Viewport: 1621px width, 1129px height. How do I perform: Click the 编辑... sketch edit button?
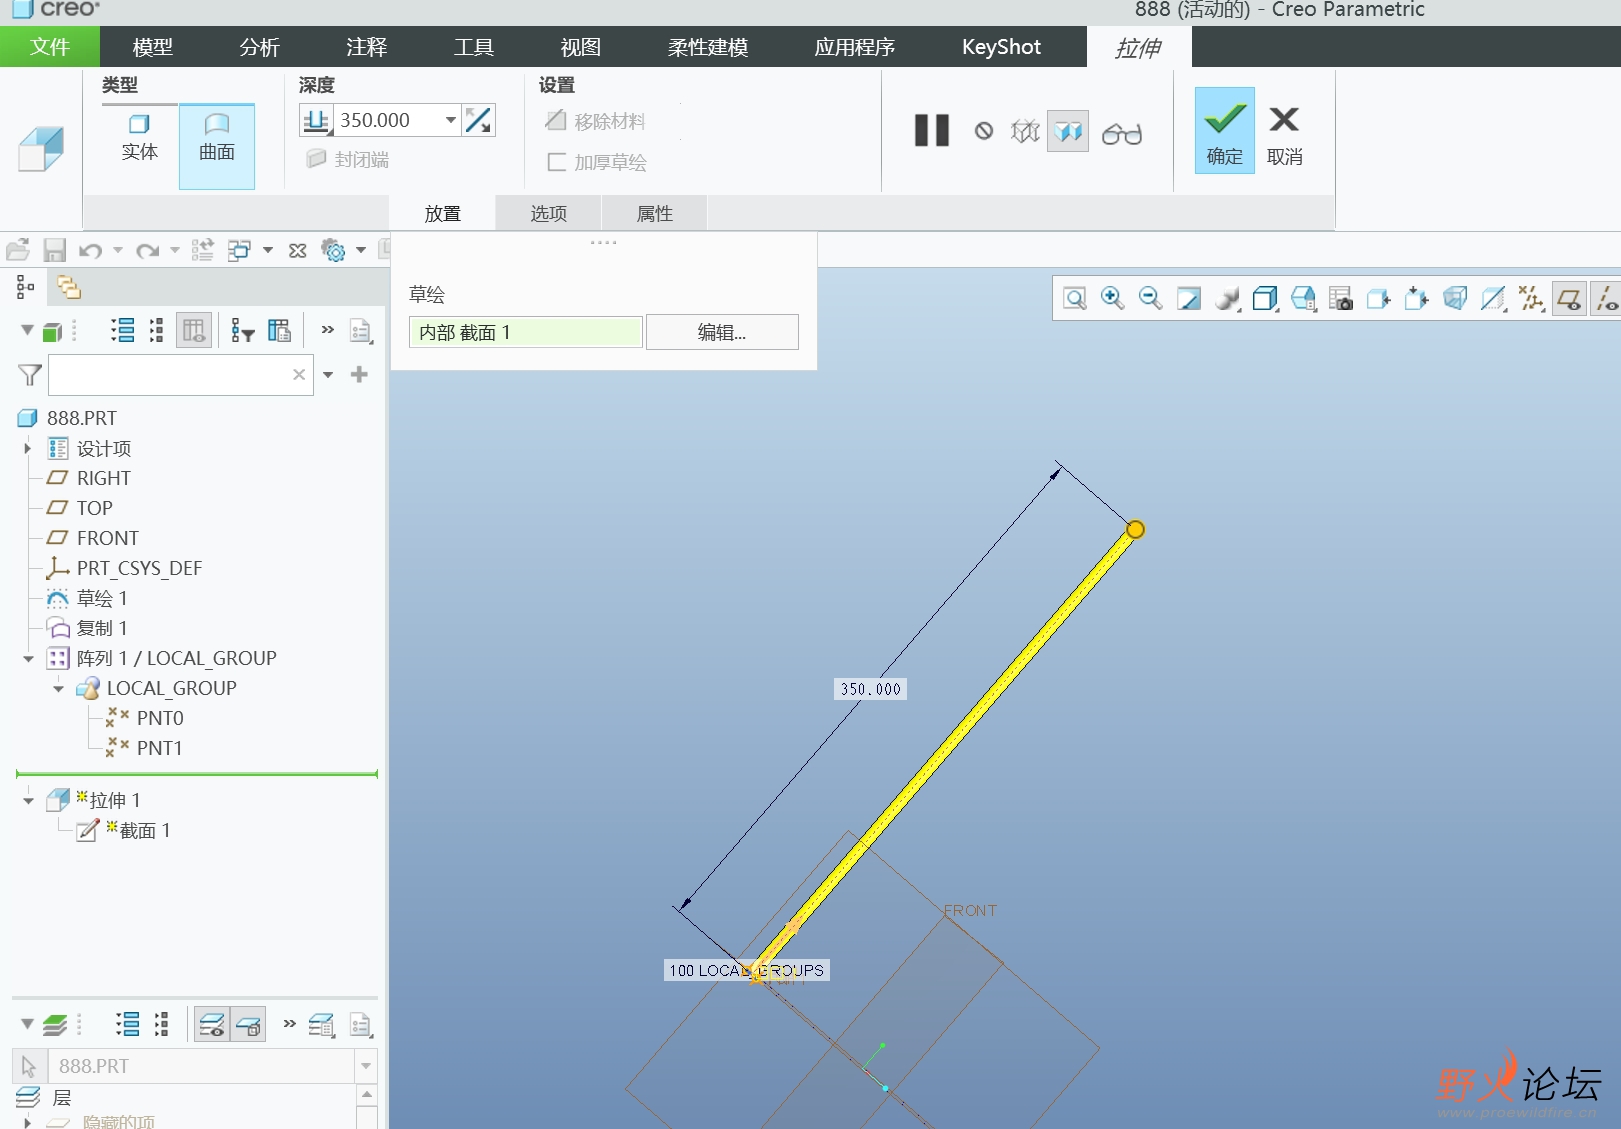722,332
